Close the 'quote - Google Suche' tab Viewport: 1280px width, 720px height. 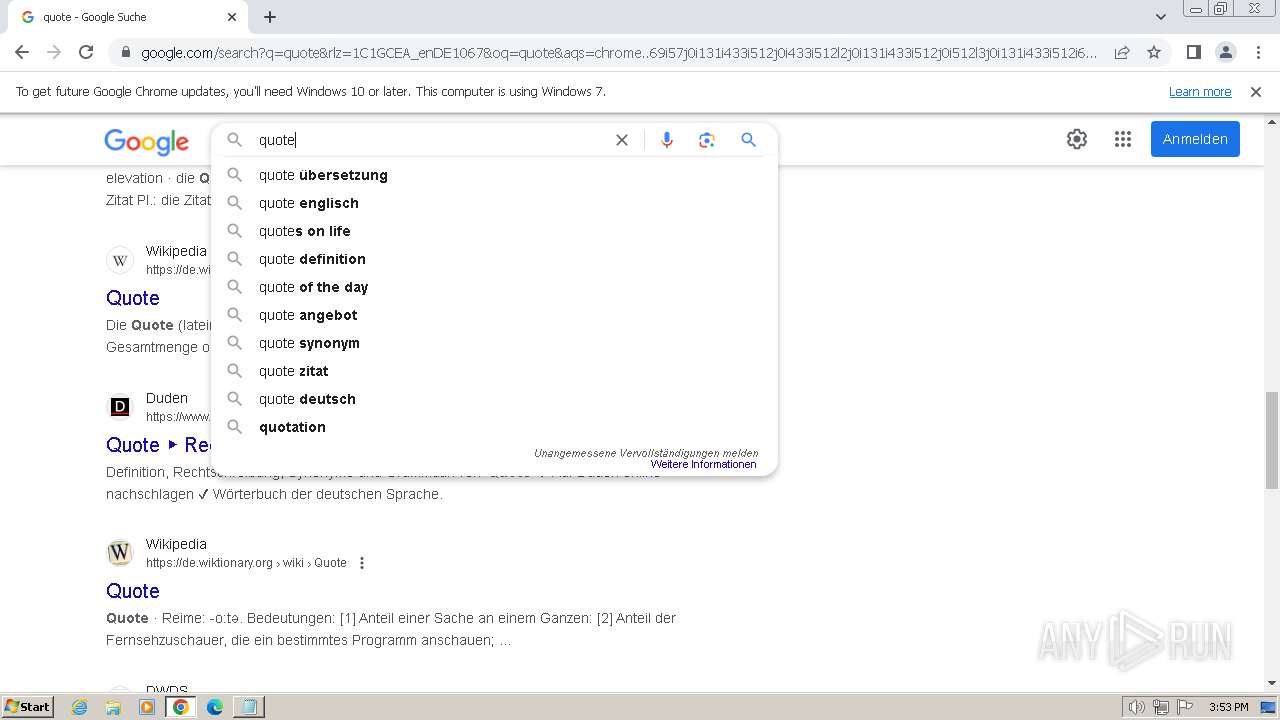tap(232, 17)
